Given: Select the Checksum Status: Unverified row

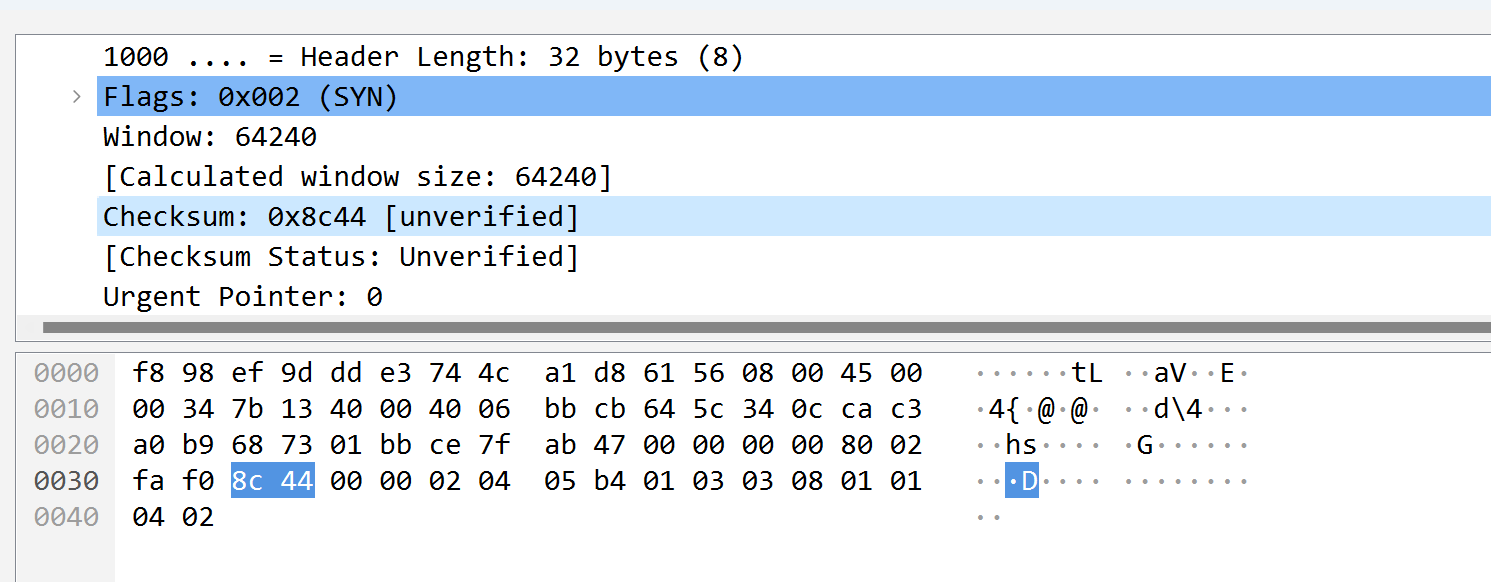Looking at the screenshot, I should [794, 257].
